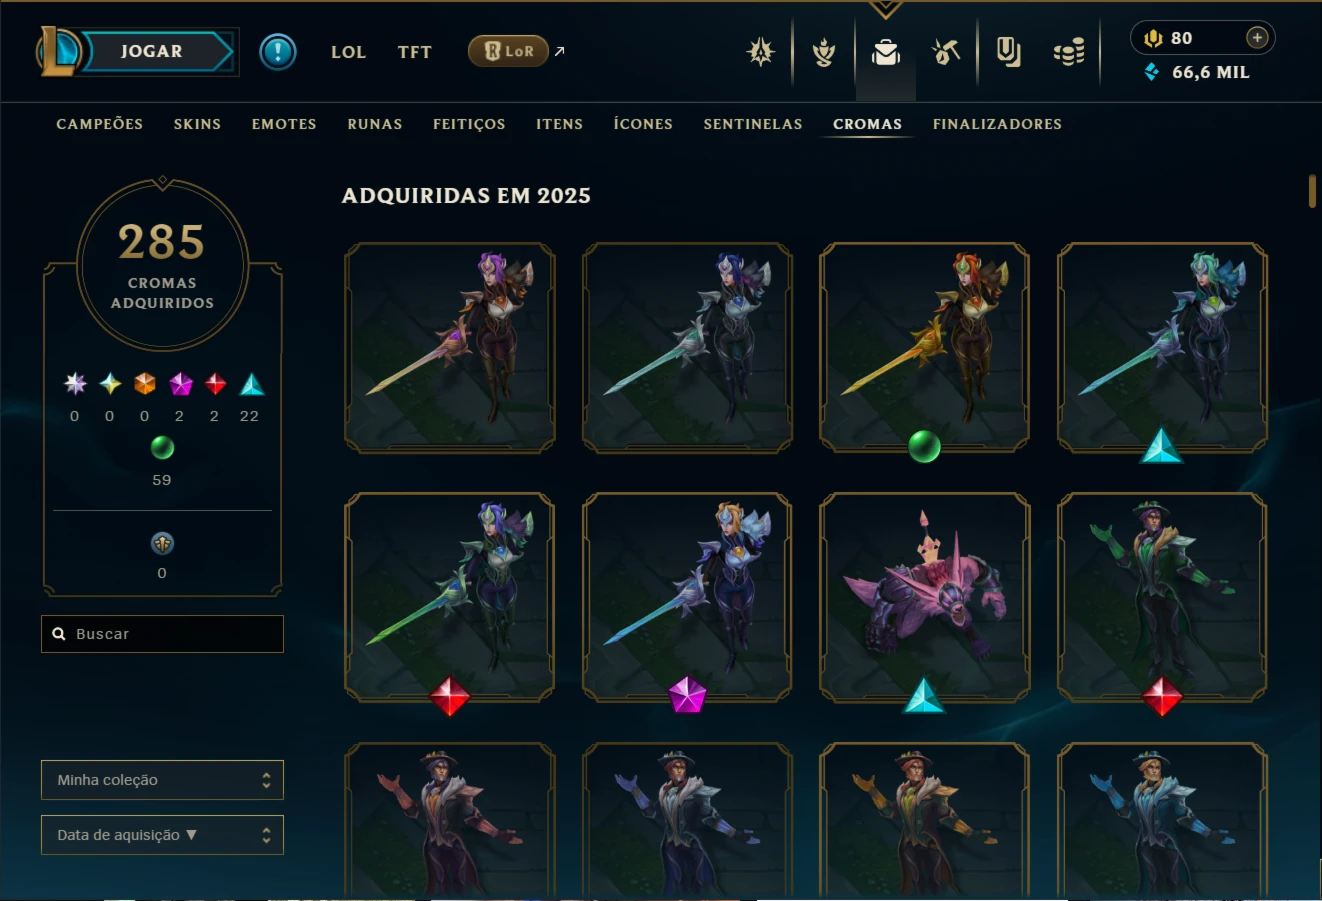
Task: Switch to TFT game link
Action: pos(414,52)
